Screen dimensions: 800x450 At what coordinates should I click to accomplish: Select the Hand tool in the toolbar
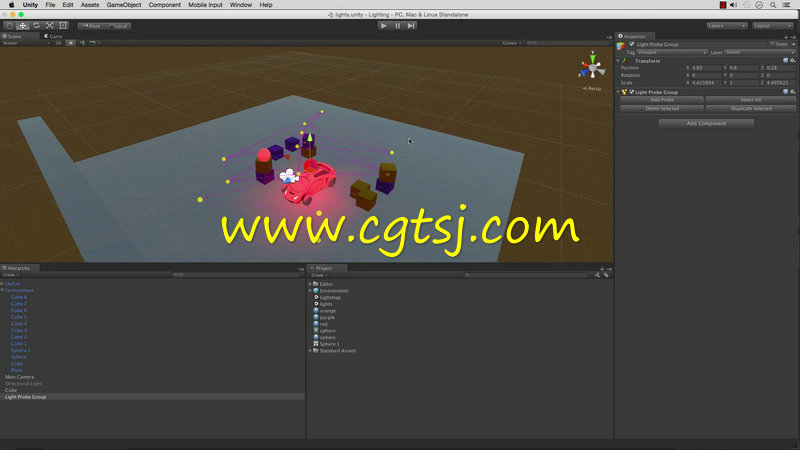coord(9,26)
